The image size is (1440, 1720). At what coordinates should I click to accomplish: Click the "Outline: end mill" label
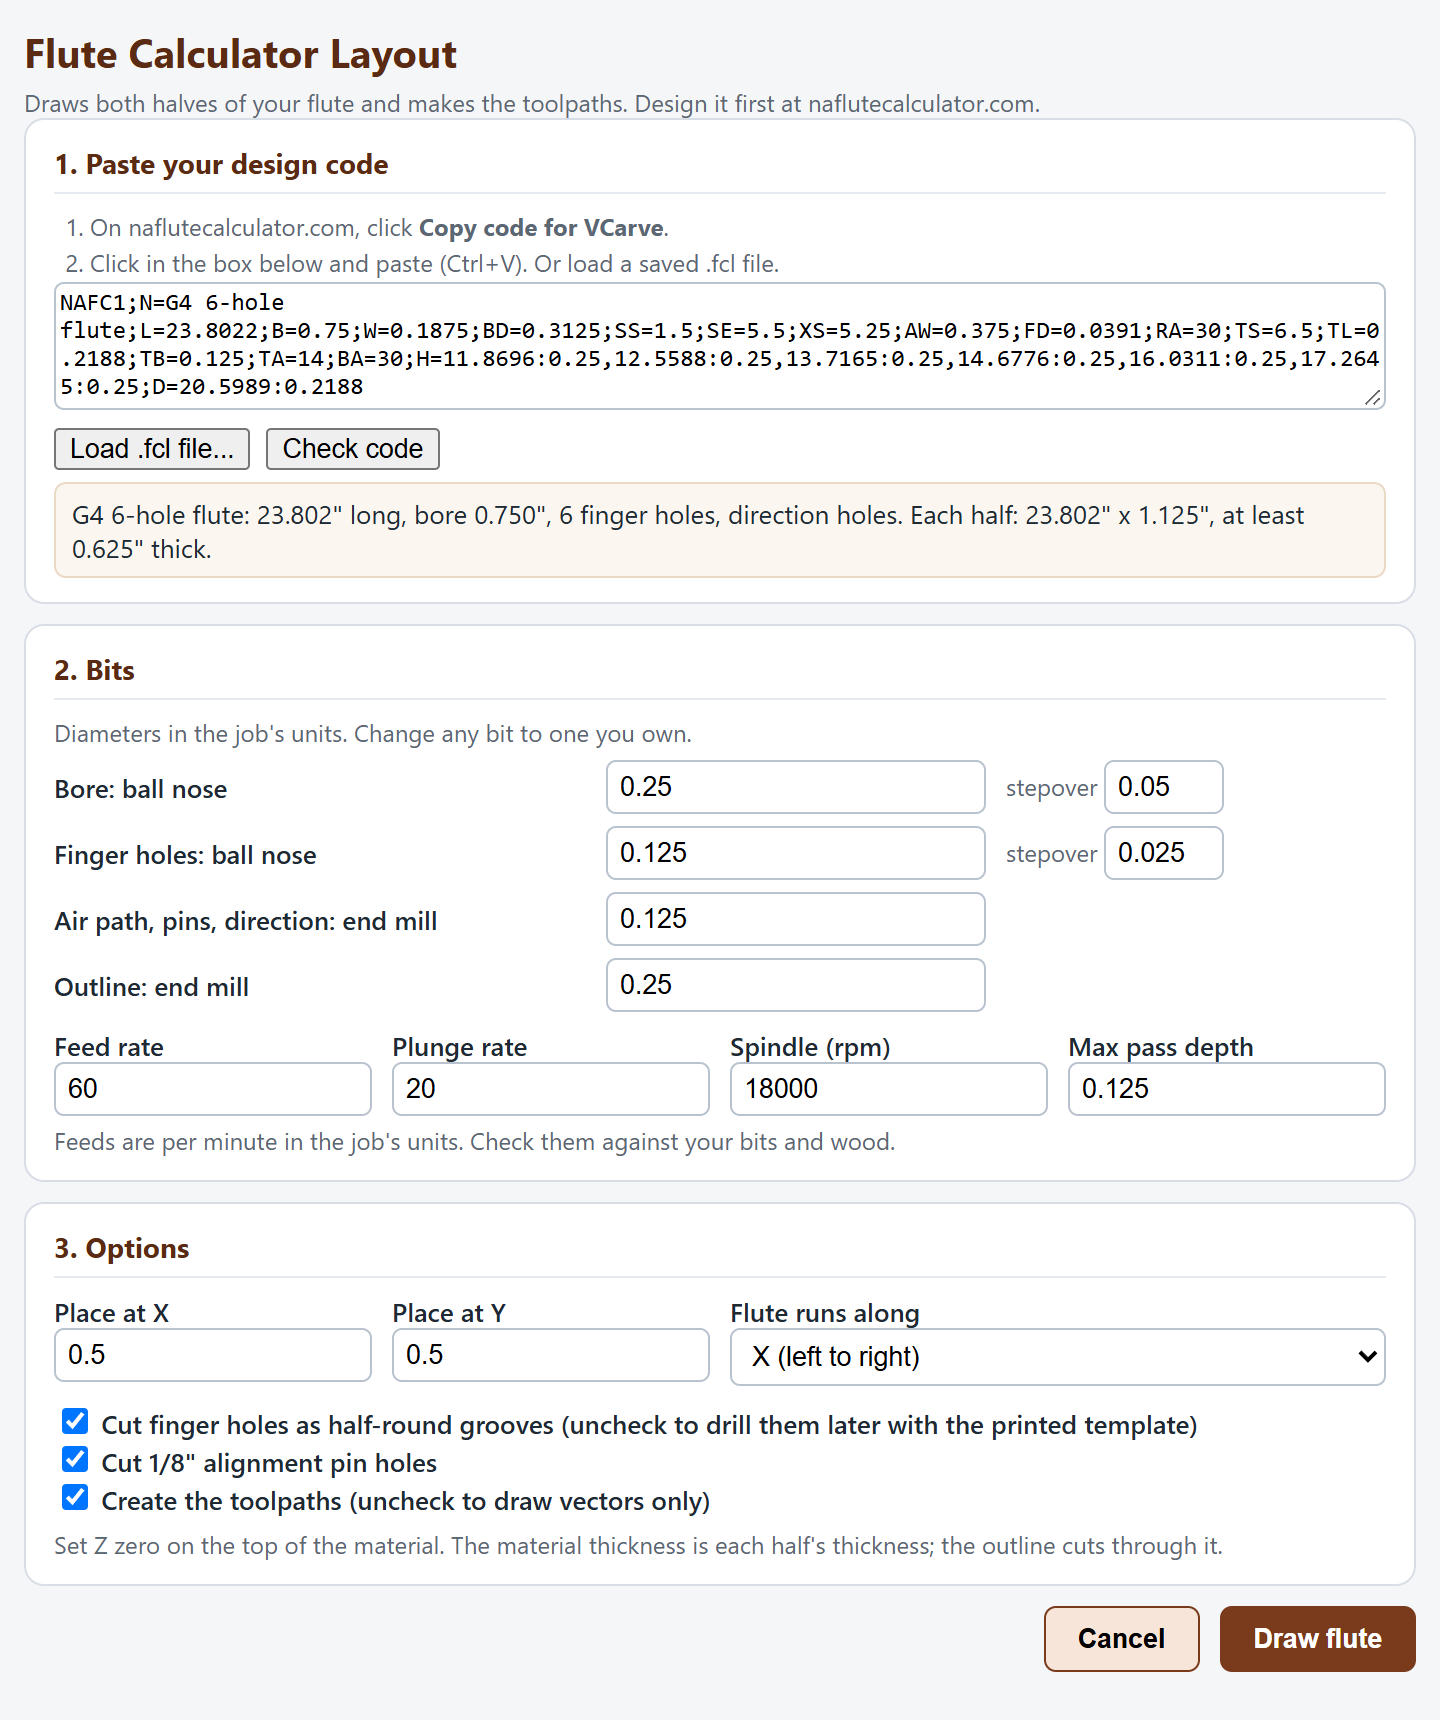click(x=152, y=987)
